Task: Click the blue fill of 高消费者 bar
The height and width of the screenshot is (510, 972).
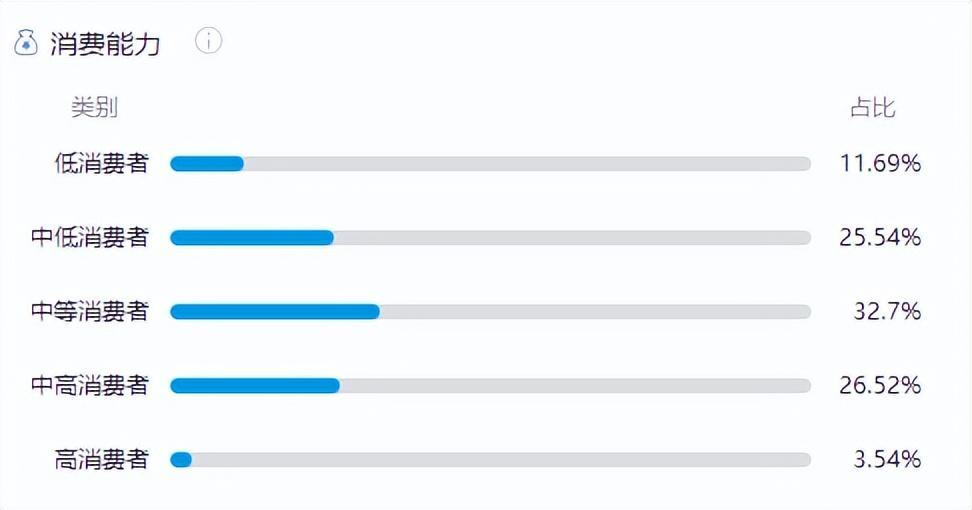Action: point(181,460)
